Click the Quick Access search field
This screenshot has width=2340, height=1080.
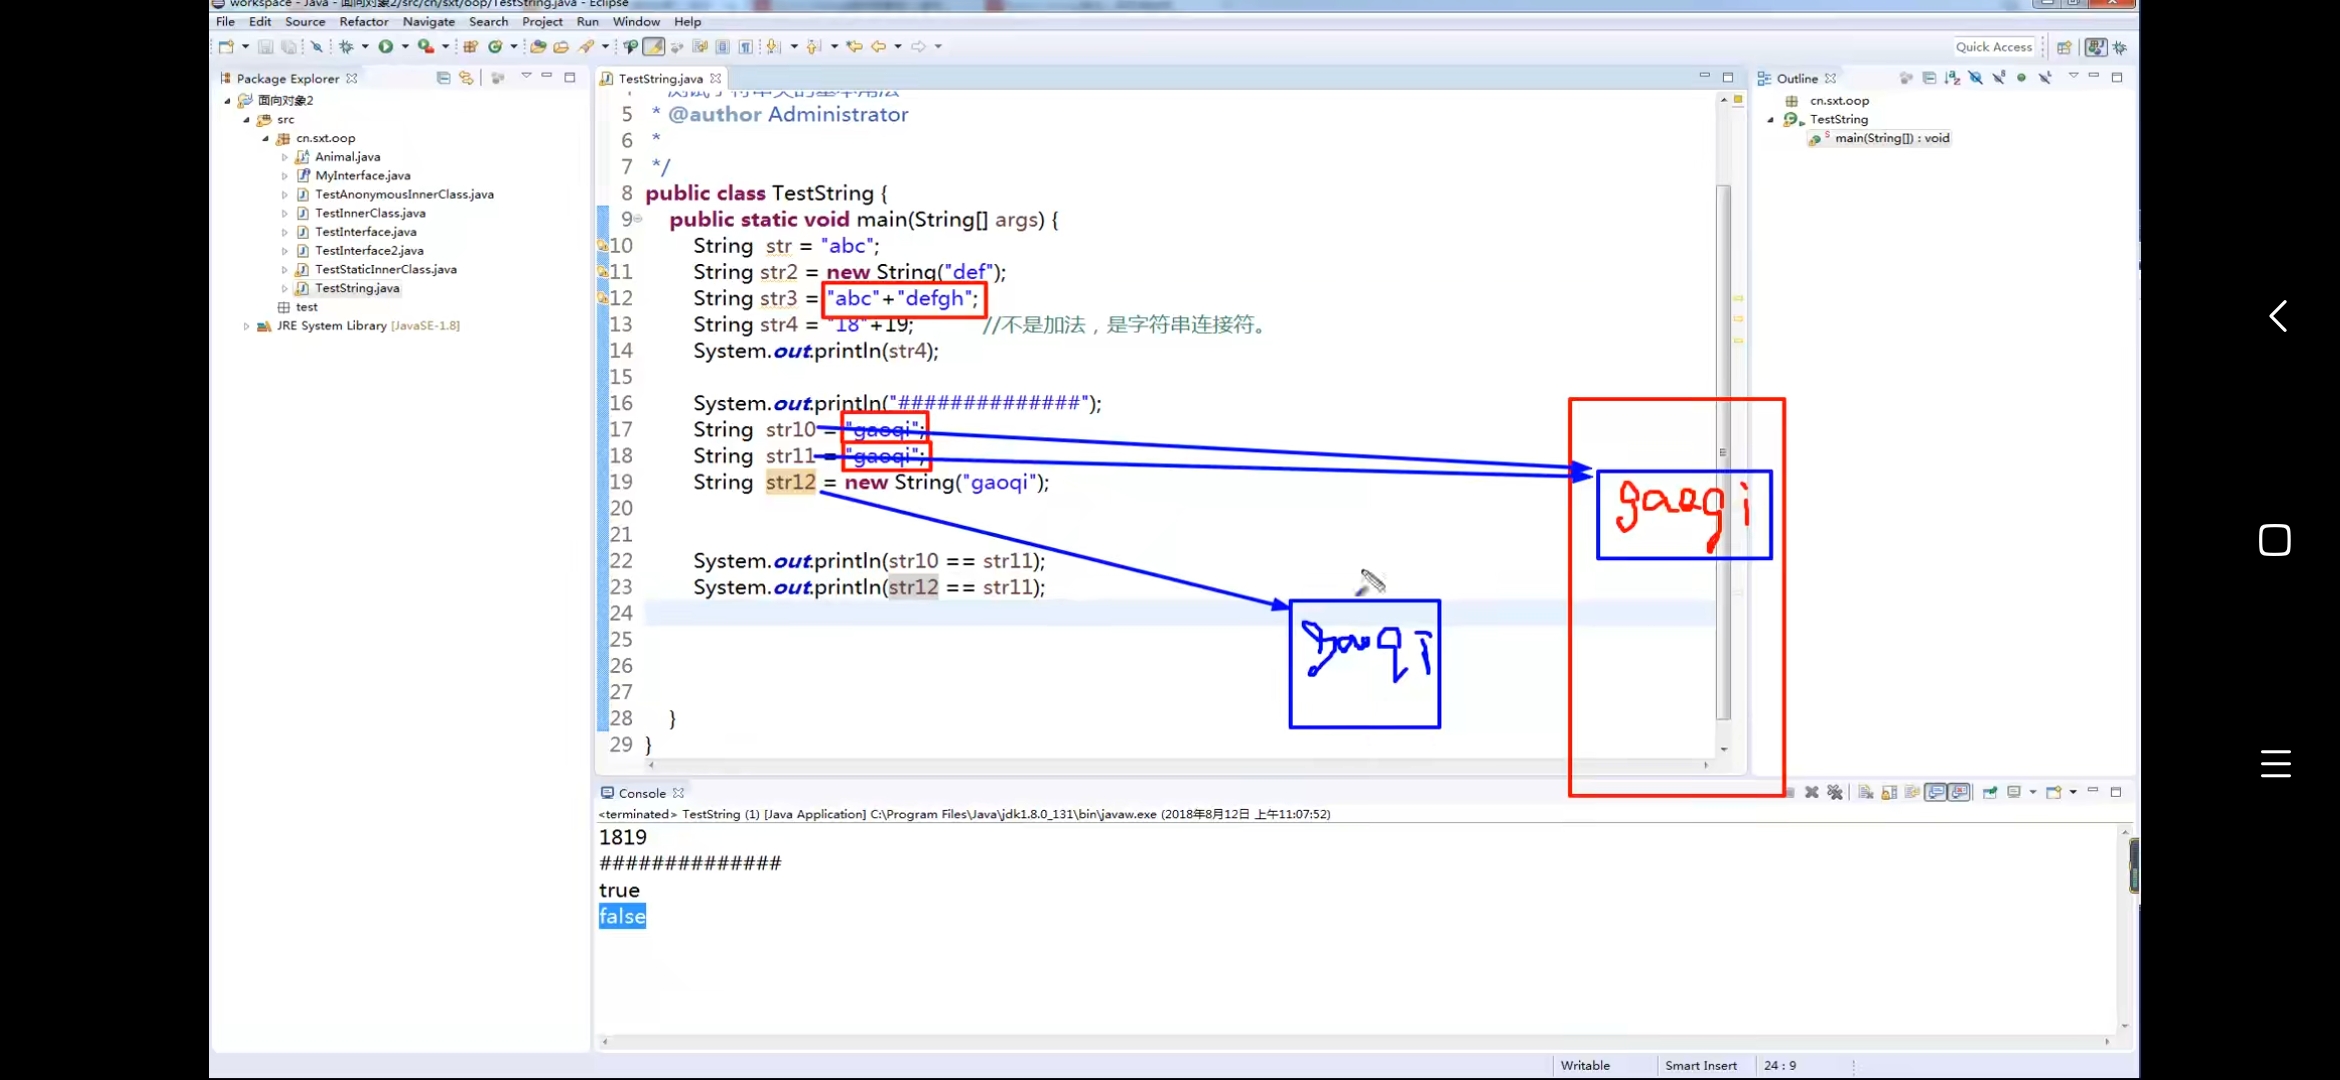1993,47
